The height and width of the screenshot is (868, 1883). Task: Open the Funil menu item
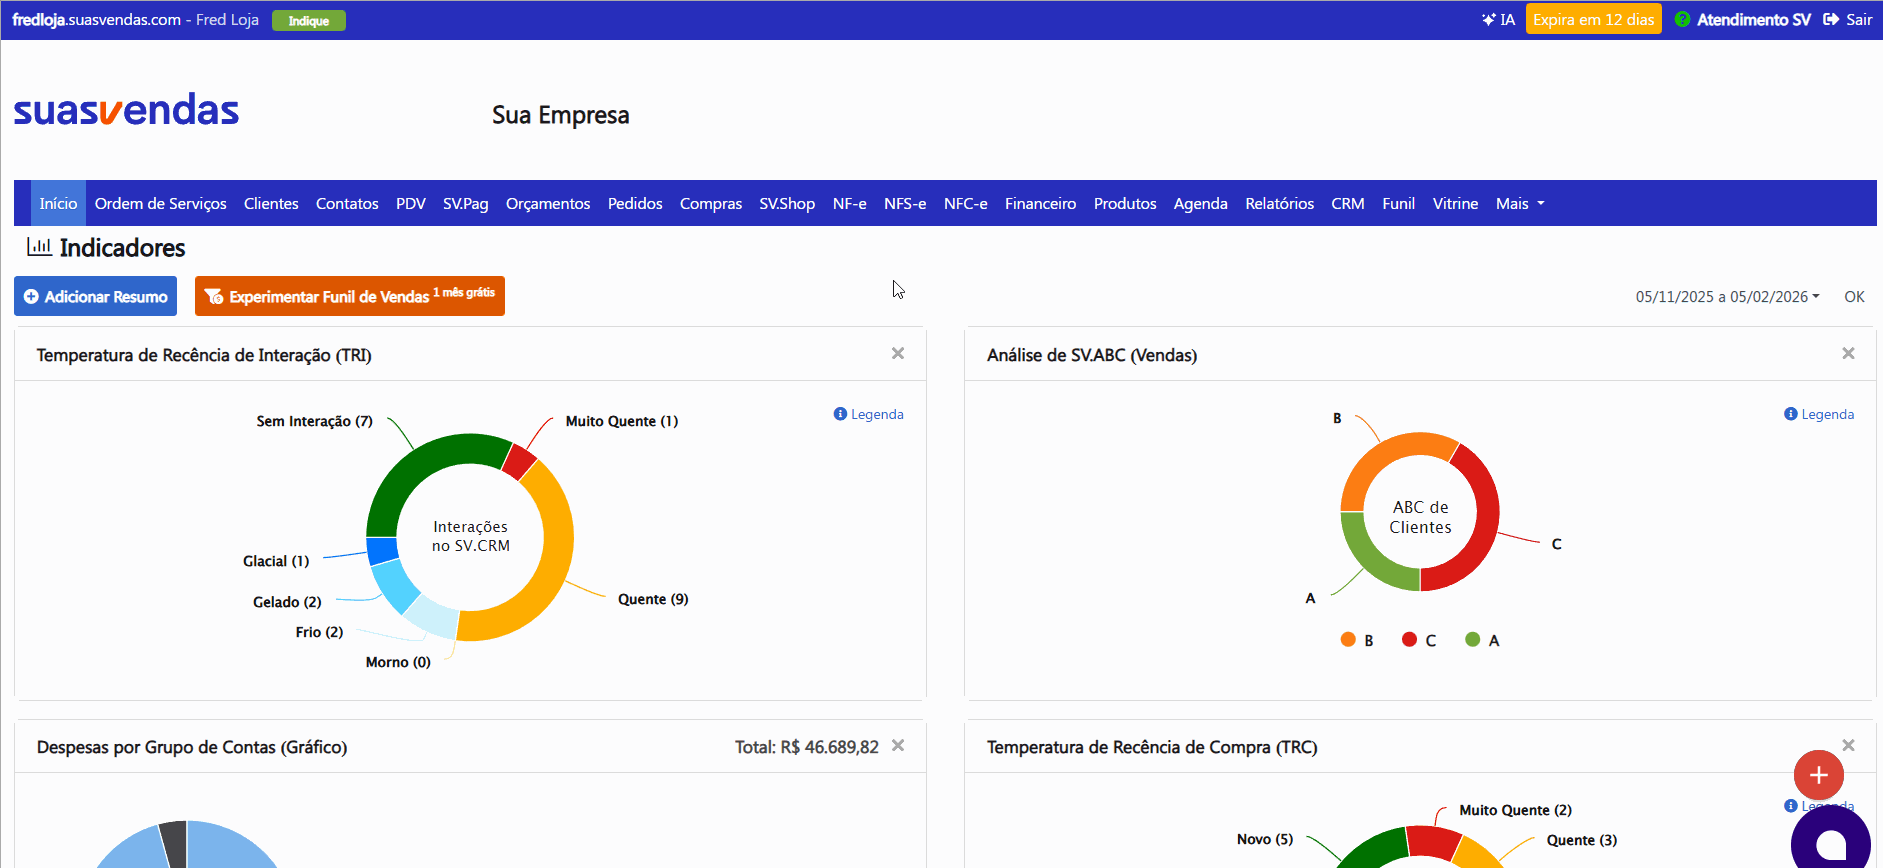(1399, 203)
